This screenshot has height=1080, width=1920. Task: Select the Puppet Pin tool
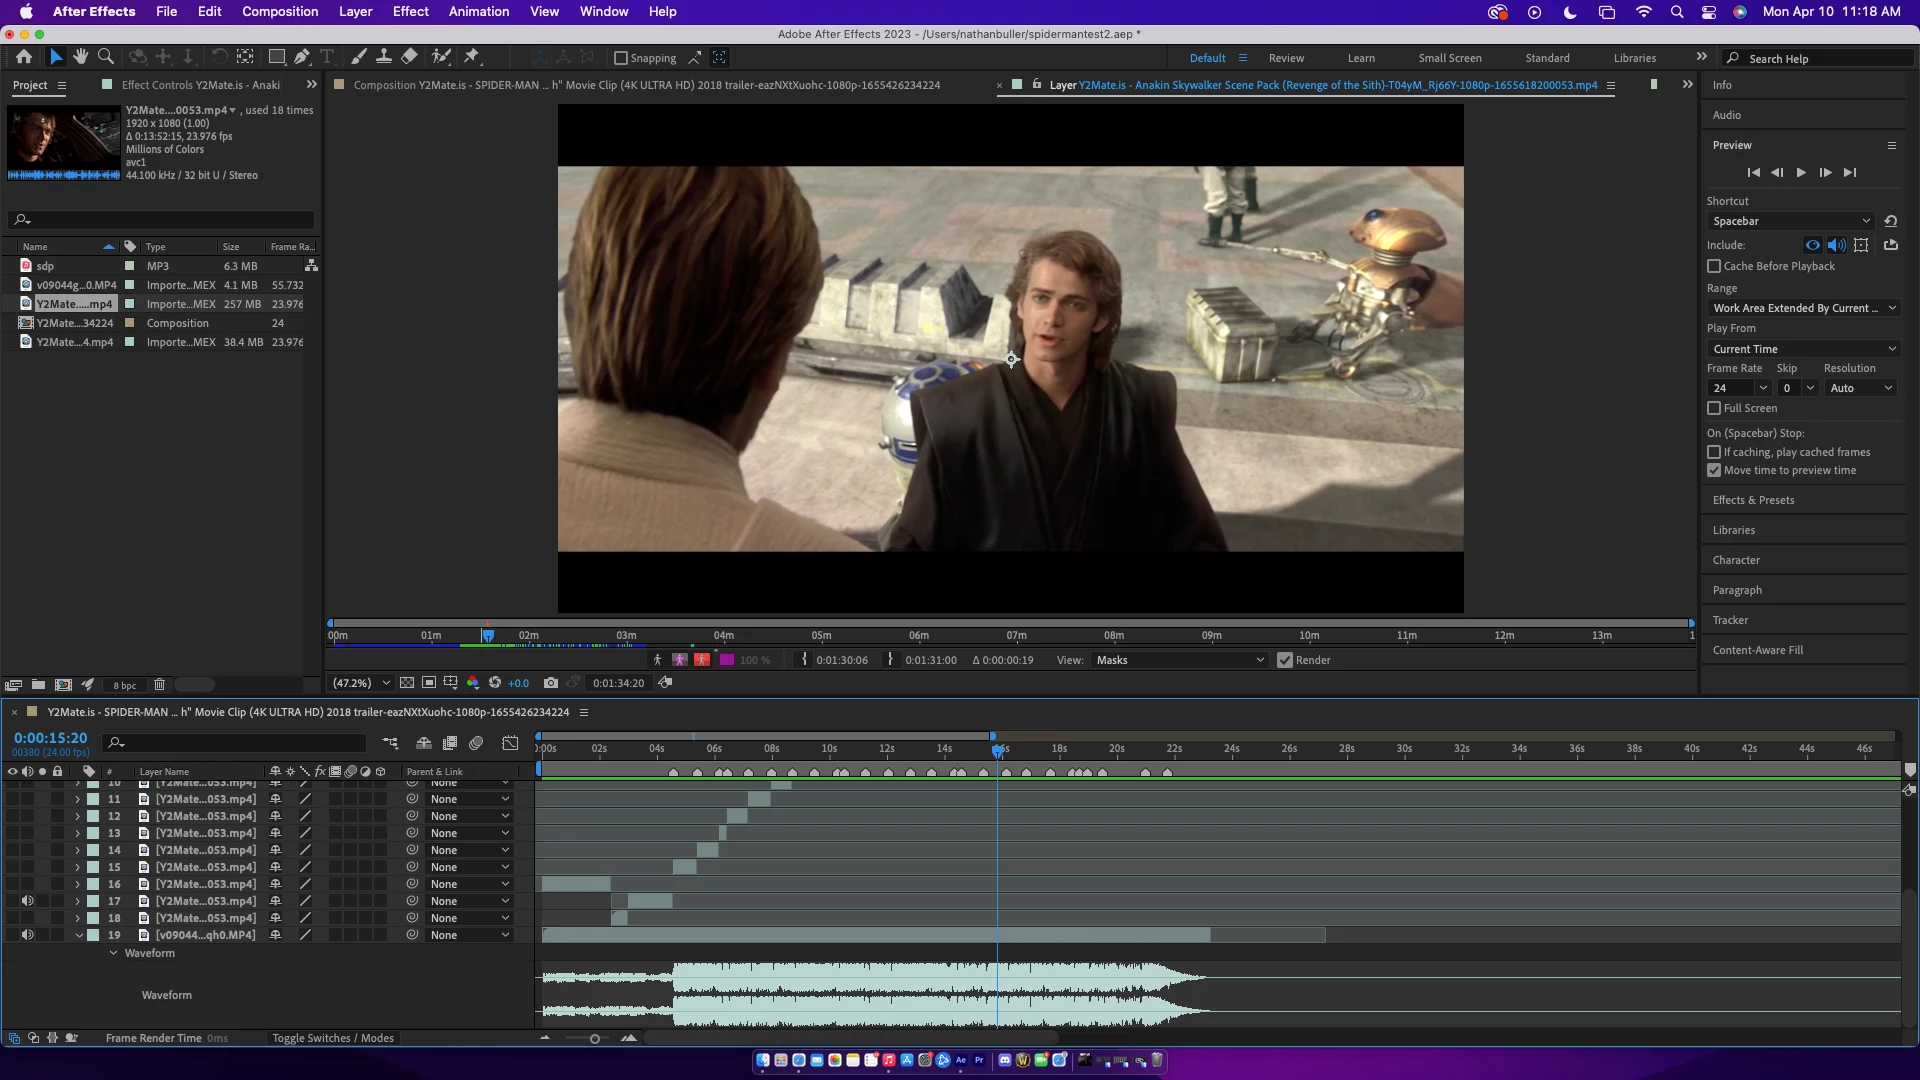pyautogui.click(x=472, y=57)
